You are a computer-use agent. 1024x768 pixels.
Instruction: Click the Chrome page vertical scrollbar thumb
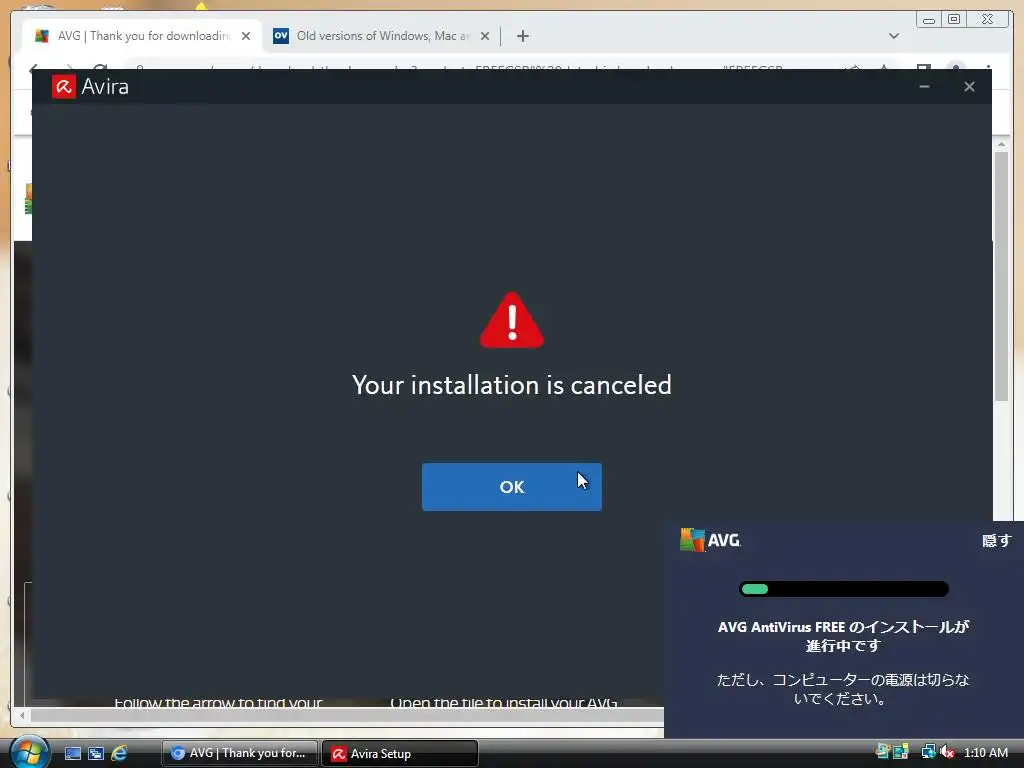[1001, 276]
